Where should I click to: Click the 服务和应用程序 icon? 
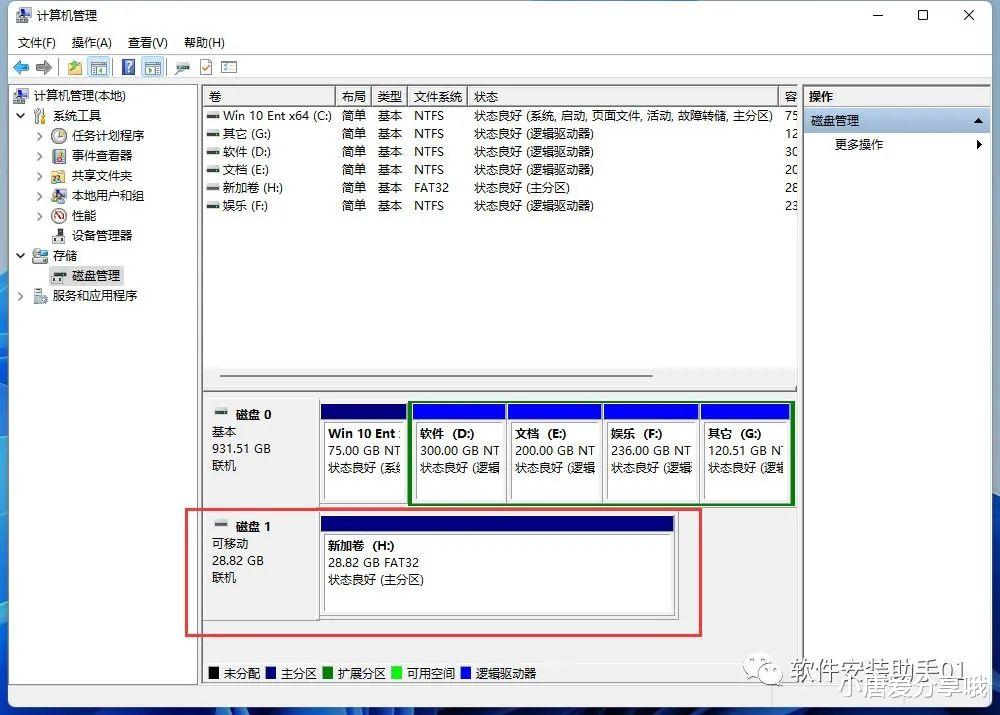[x=40, y=296]
